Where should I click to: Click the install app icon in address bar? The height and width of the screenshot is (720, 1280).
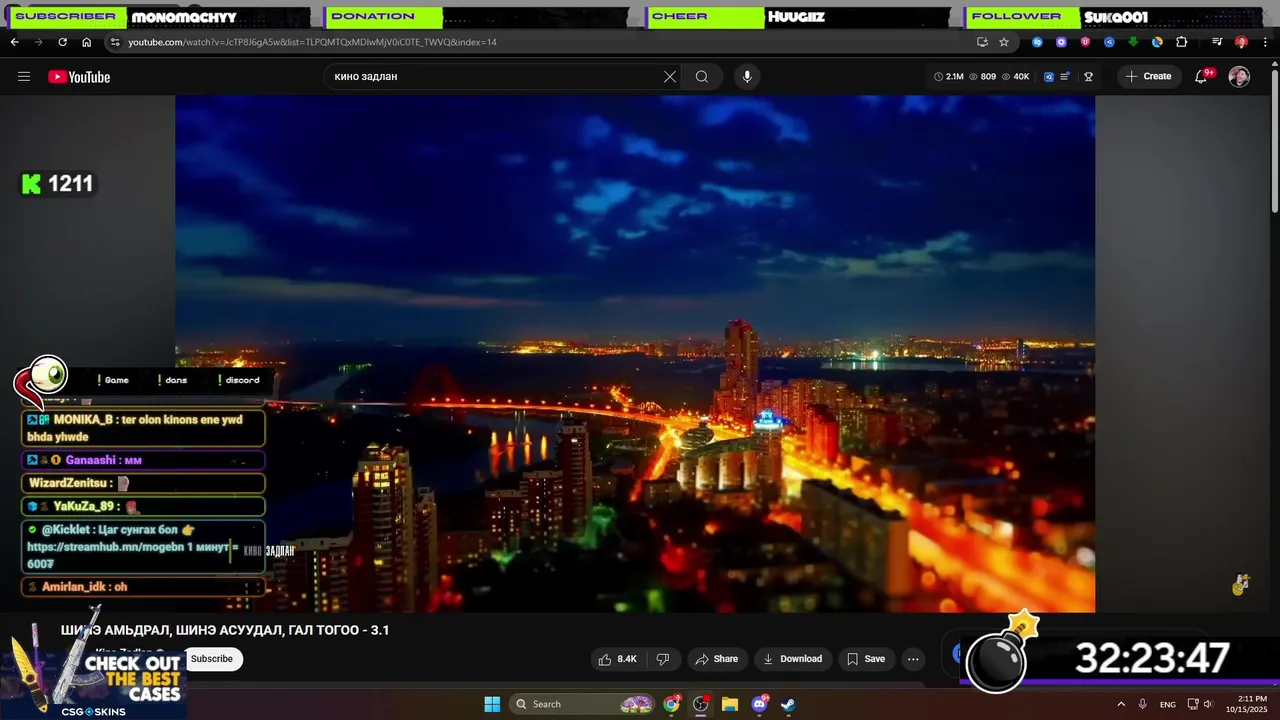(982, 42)
